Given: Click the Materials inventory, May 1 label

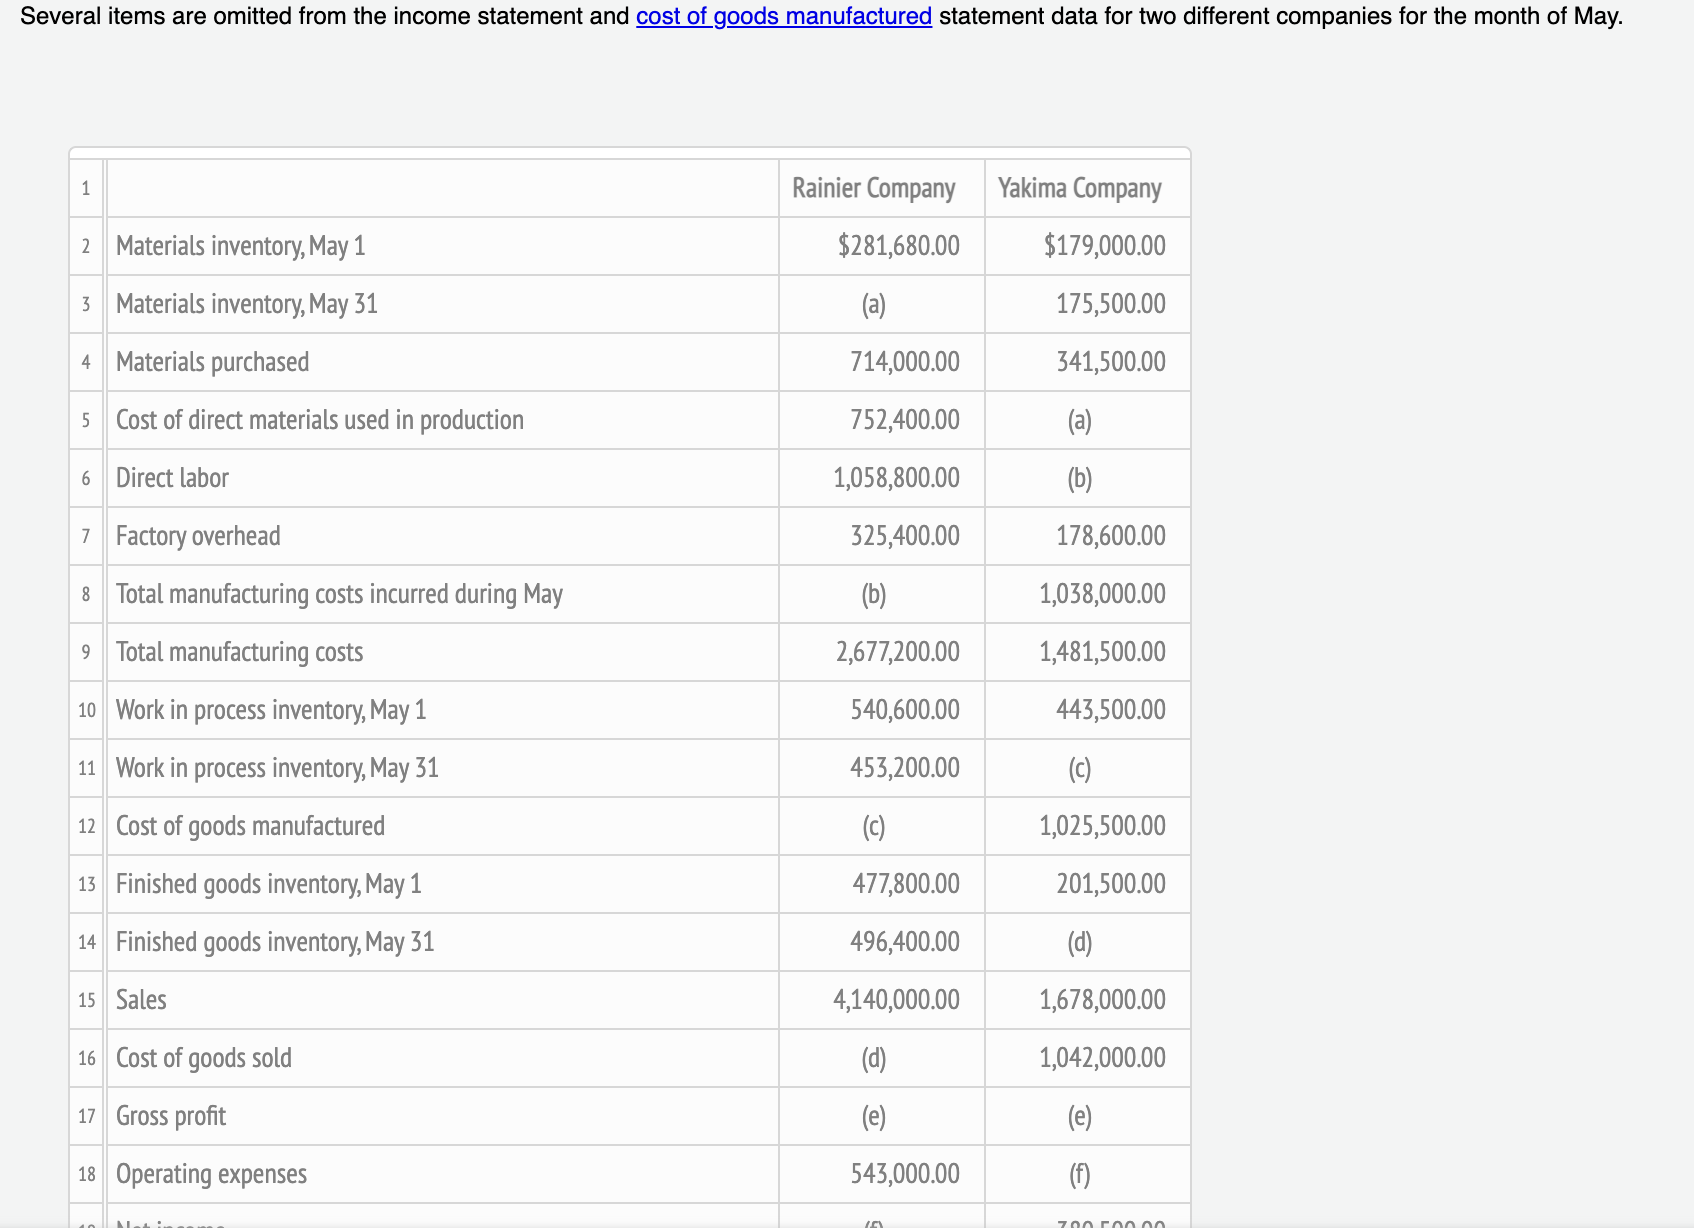Looking at the screenshot, I should [x=241, y=246].
